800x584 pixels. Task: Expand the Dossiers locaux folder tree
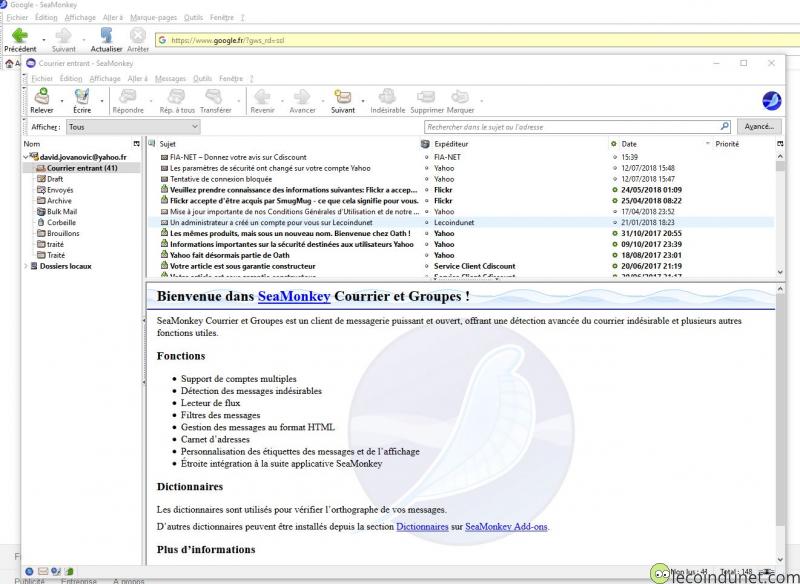pyautogui.click(x=26, y=266)
